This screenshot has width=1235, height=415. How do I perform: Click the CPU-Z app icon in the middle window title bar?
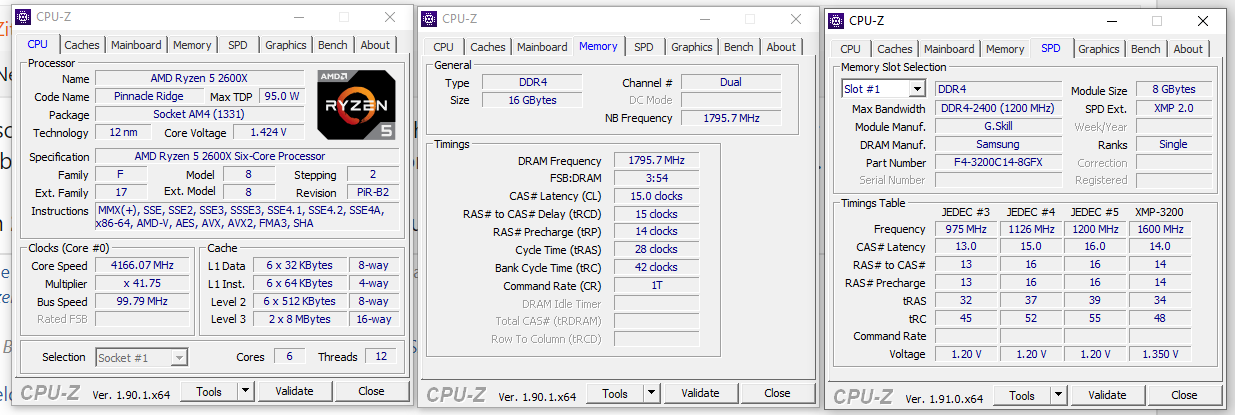pyautogui.click(x=429, y=18)
